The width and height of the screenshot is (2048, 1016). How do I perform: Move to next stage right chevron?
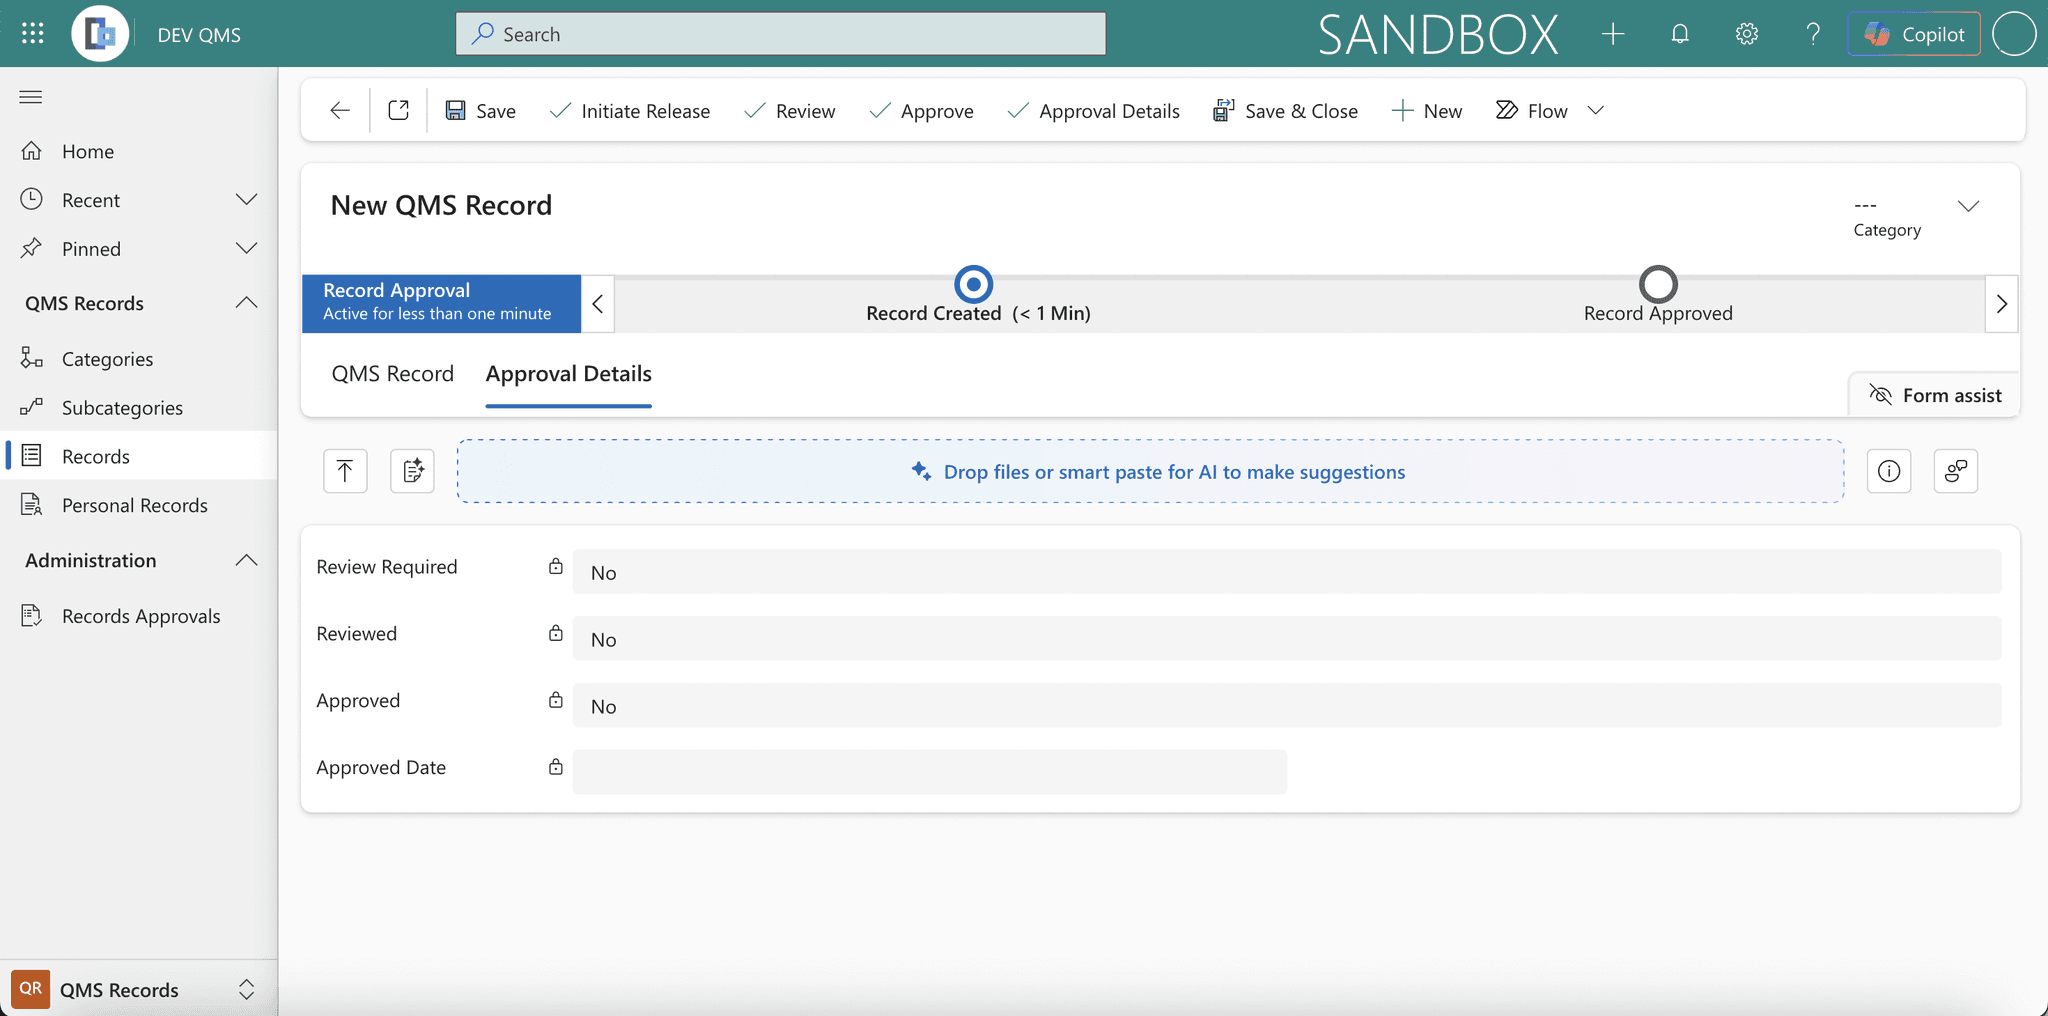2001,303
